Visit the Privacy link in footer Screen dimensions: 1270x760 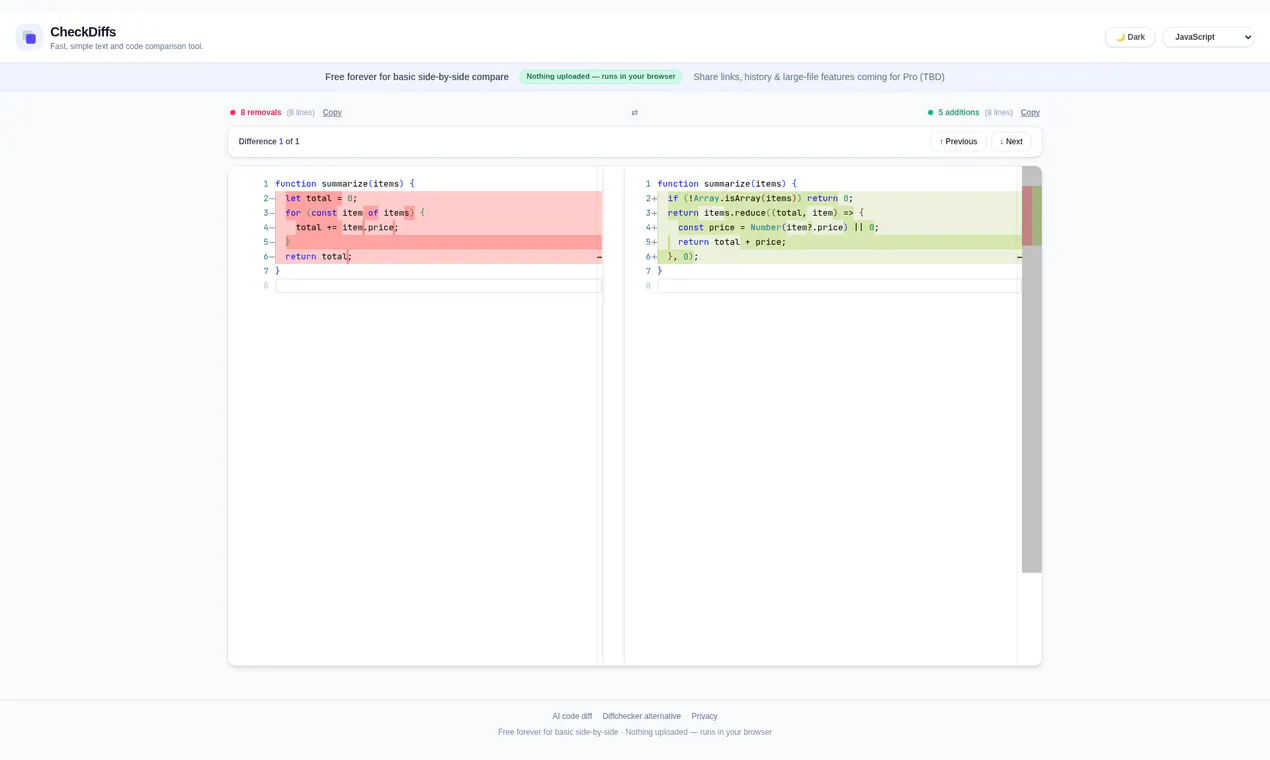click(x=704, y=716)
